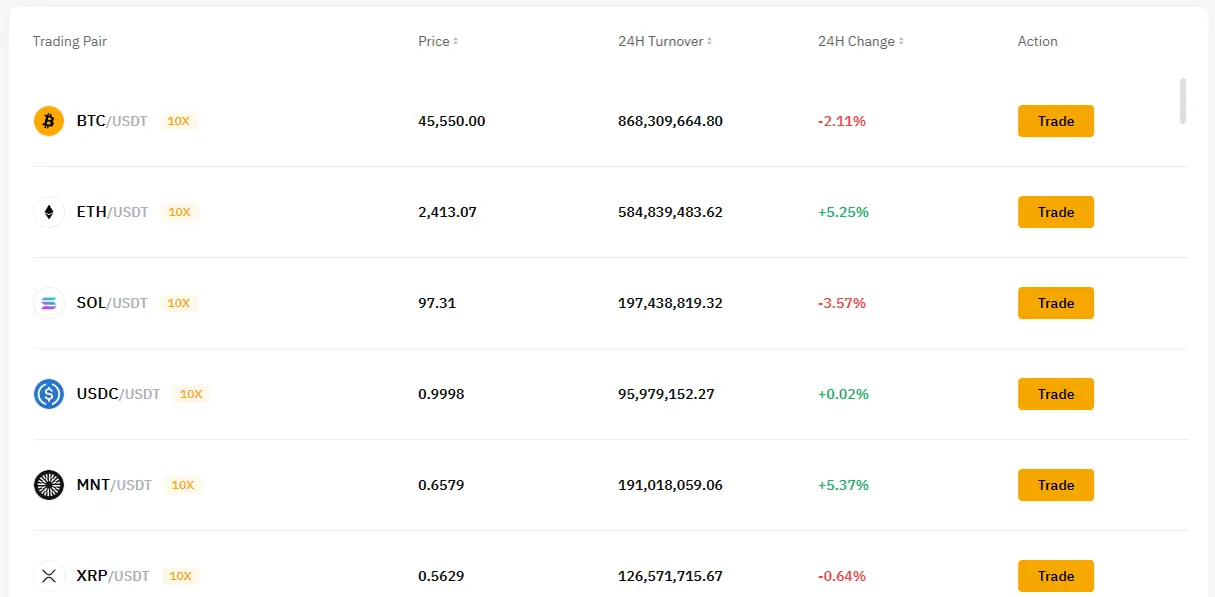This screenshot has height=597, width=1215.
Task: Click the Price column header
Action: [434, 42]
